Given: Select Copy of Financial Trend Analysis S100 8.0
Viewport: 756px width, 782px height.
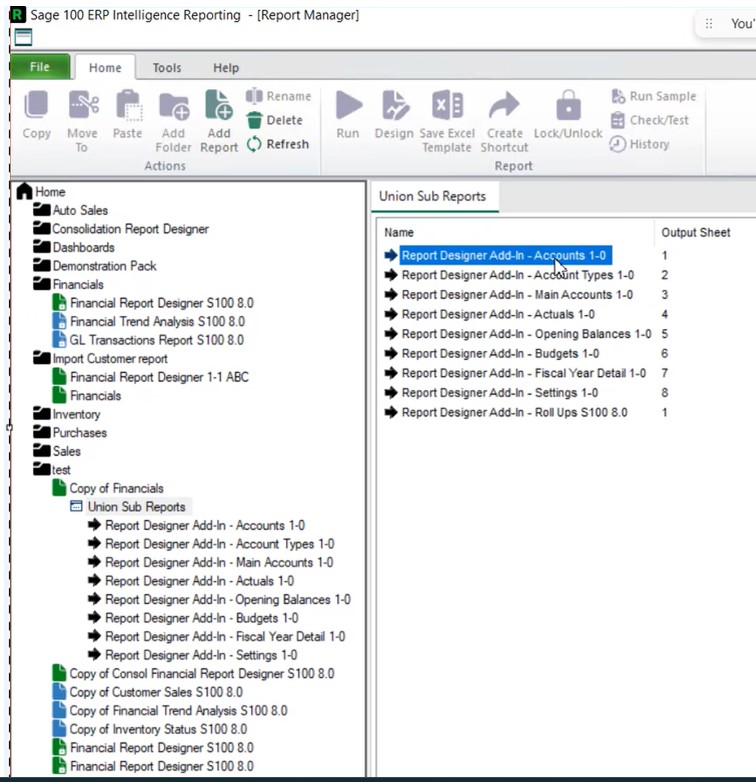Looking at the screenshot, I should point(179,710).
